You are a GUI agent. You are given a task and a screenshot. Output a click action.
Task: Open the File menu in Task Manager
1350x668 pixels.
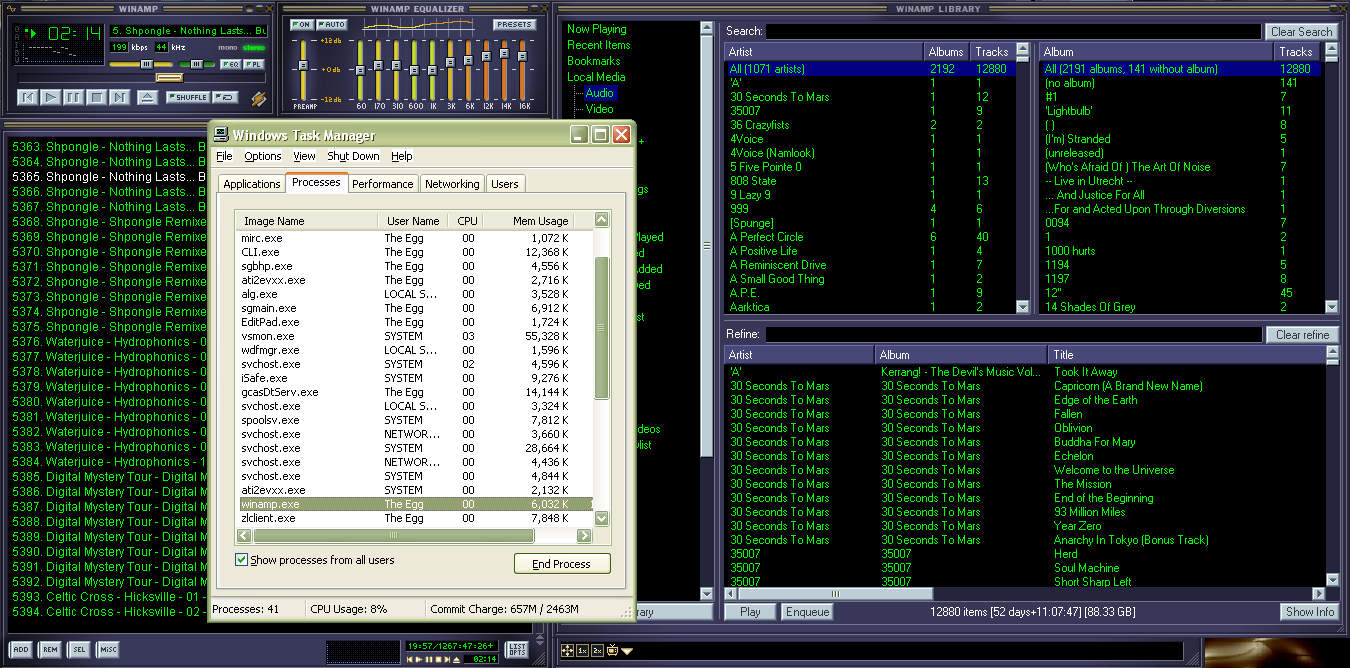[224, 156]
